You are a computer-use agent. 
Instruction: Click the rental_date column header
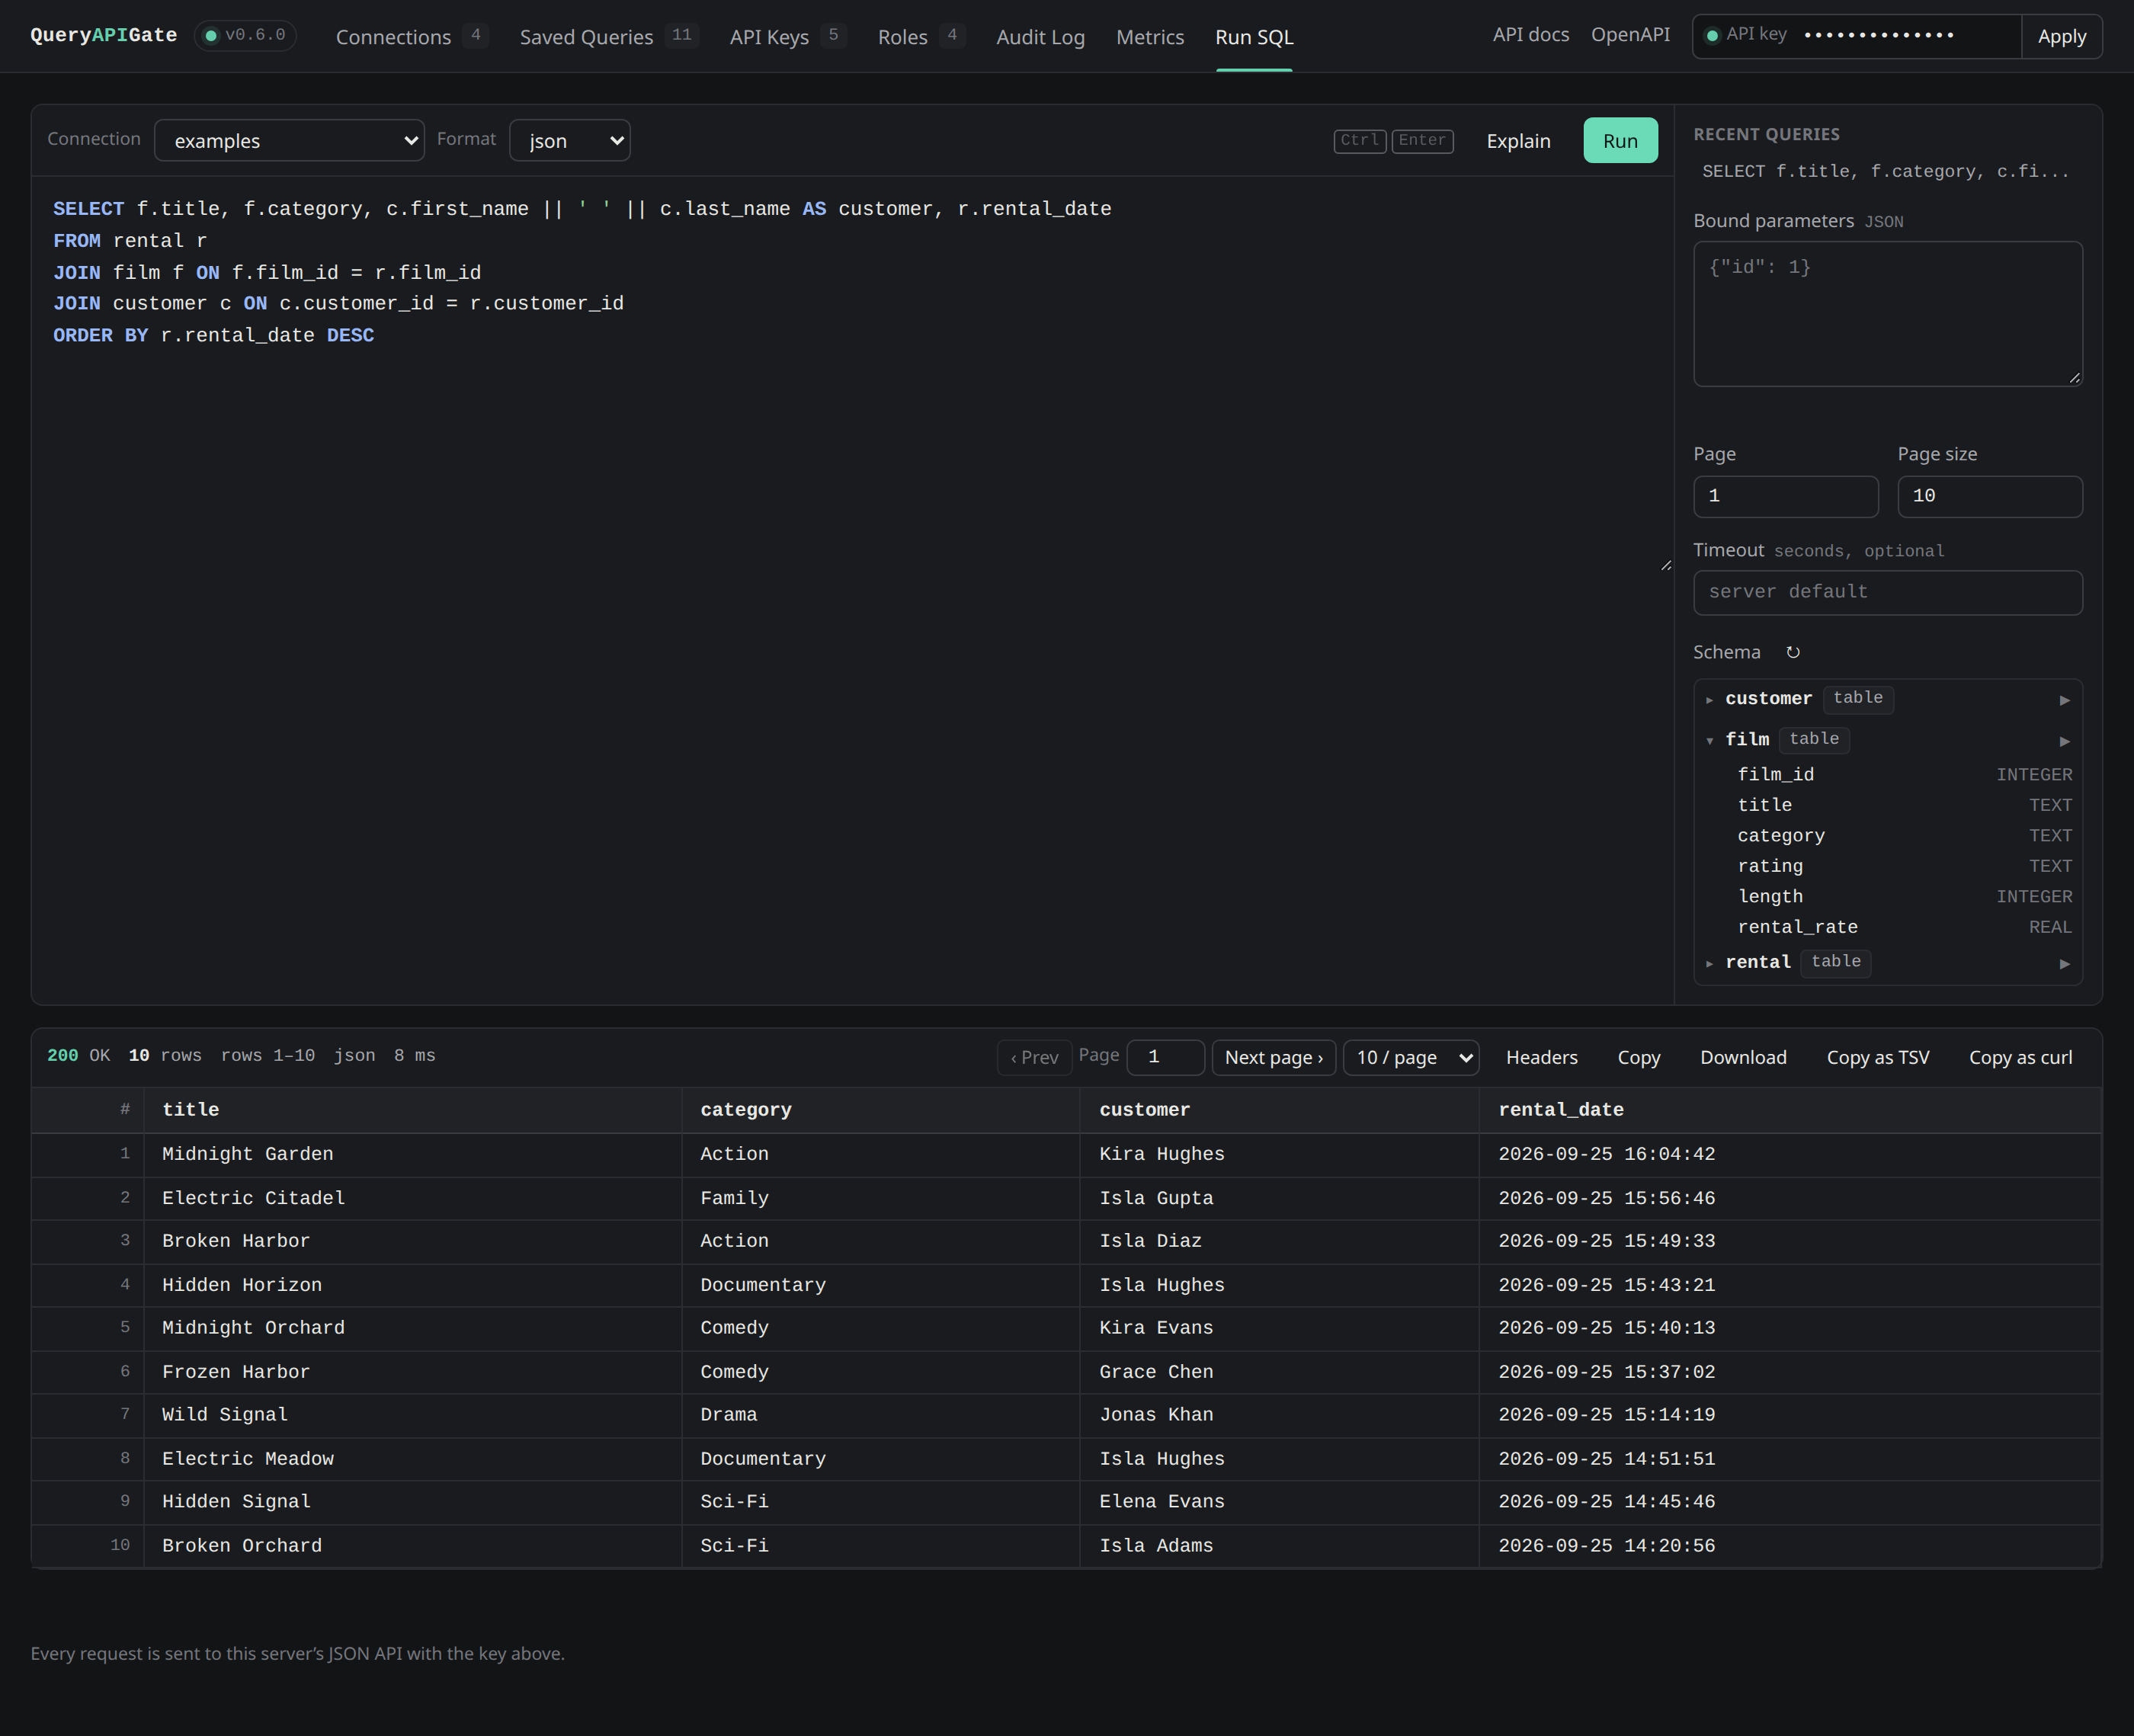[1790, 1110]
